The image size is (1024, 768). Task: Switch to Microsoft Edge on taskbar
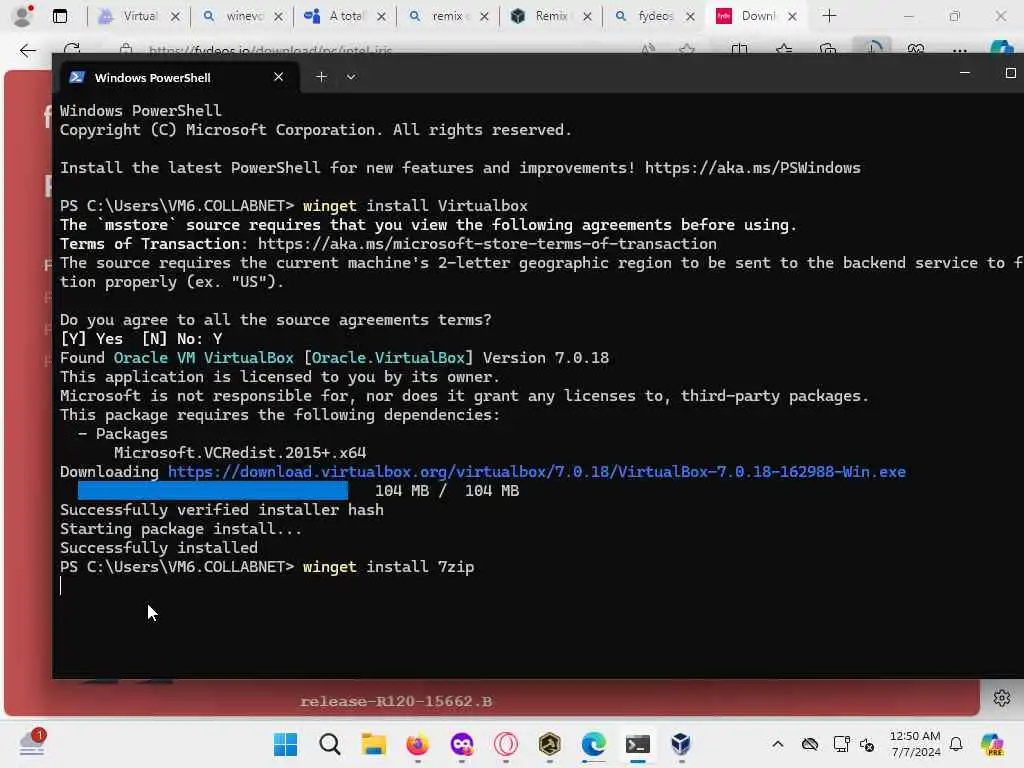coord(594,744)
